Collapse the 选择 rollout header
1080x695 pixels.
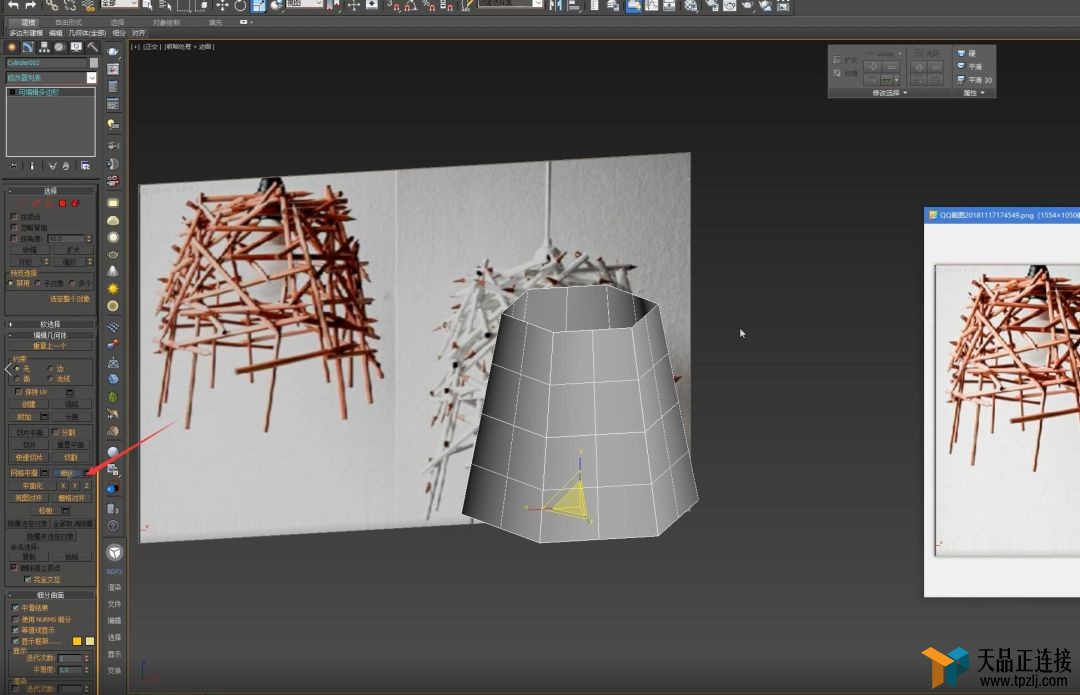point(50,191)
